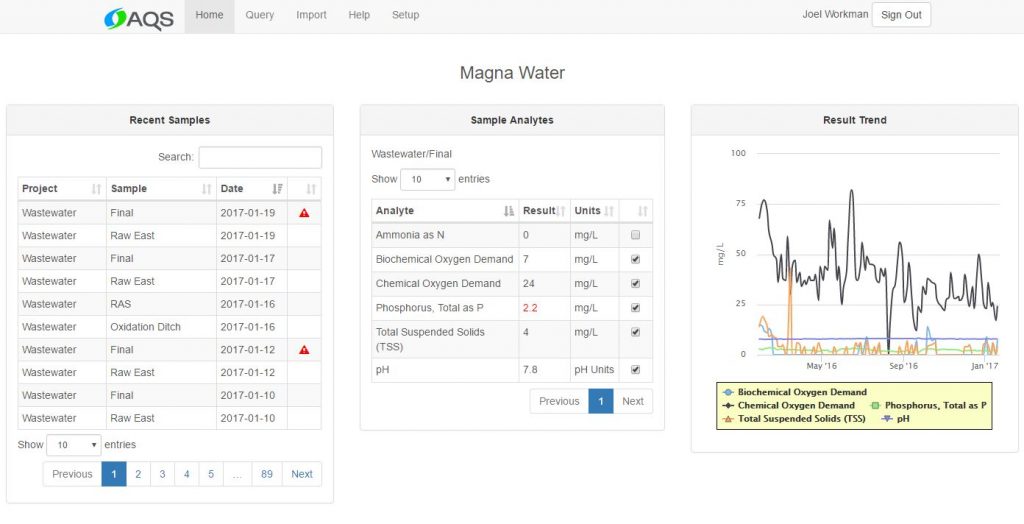
Task: Sort Recent Samples by Sample column
Action: (x=161, y=189)
